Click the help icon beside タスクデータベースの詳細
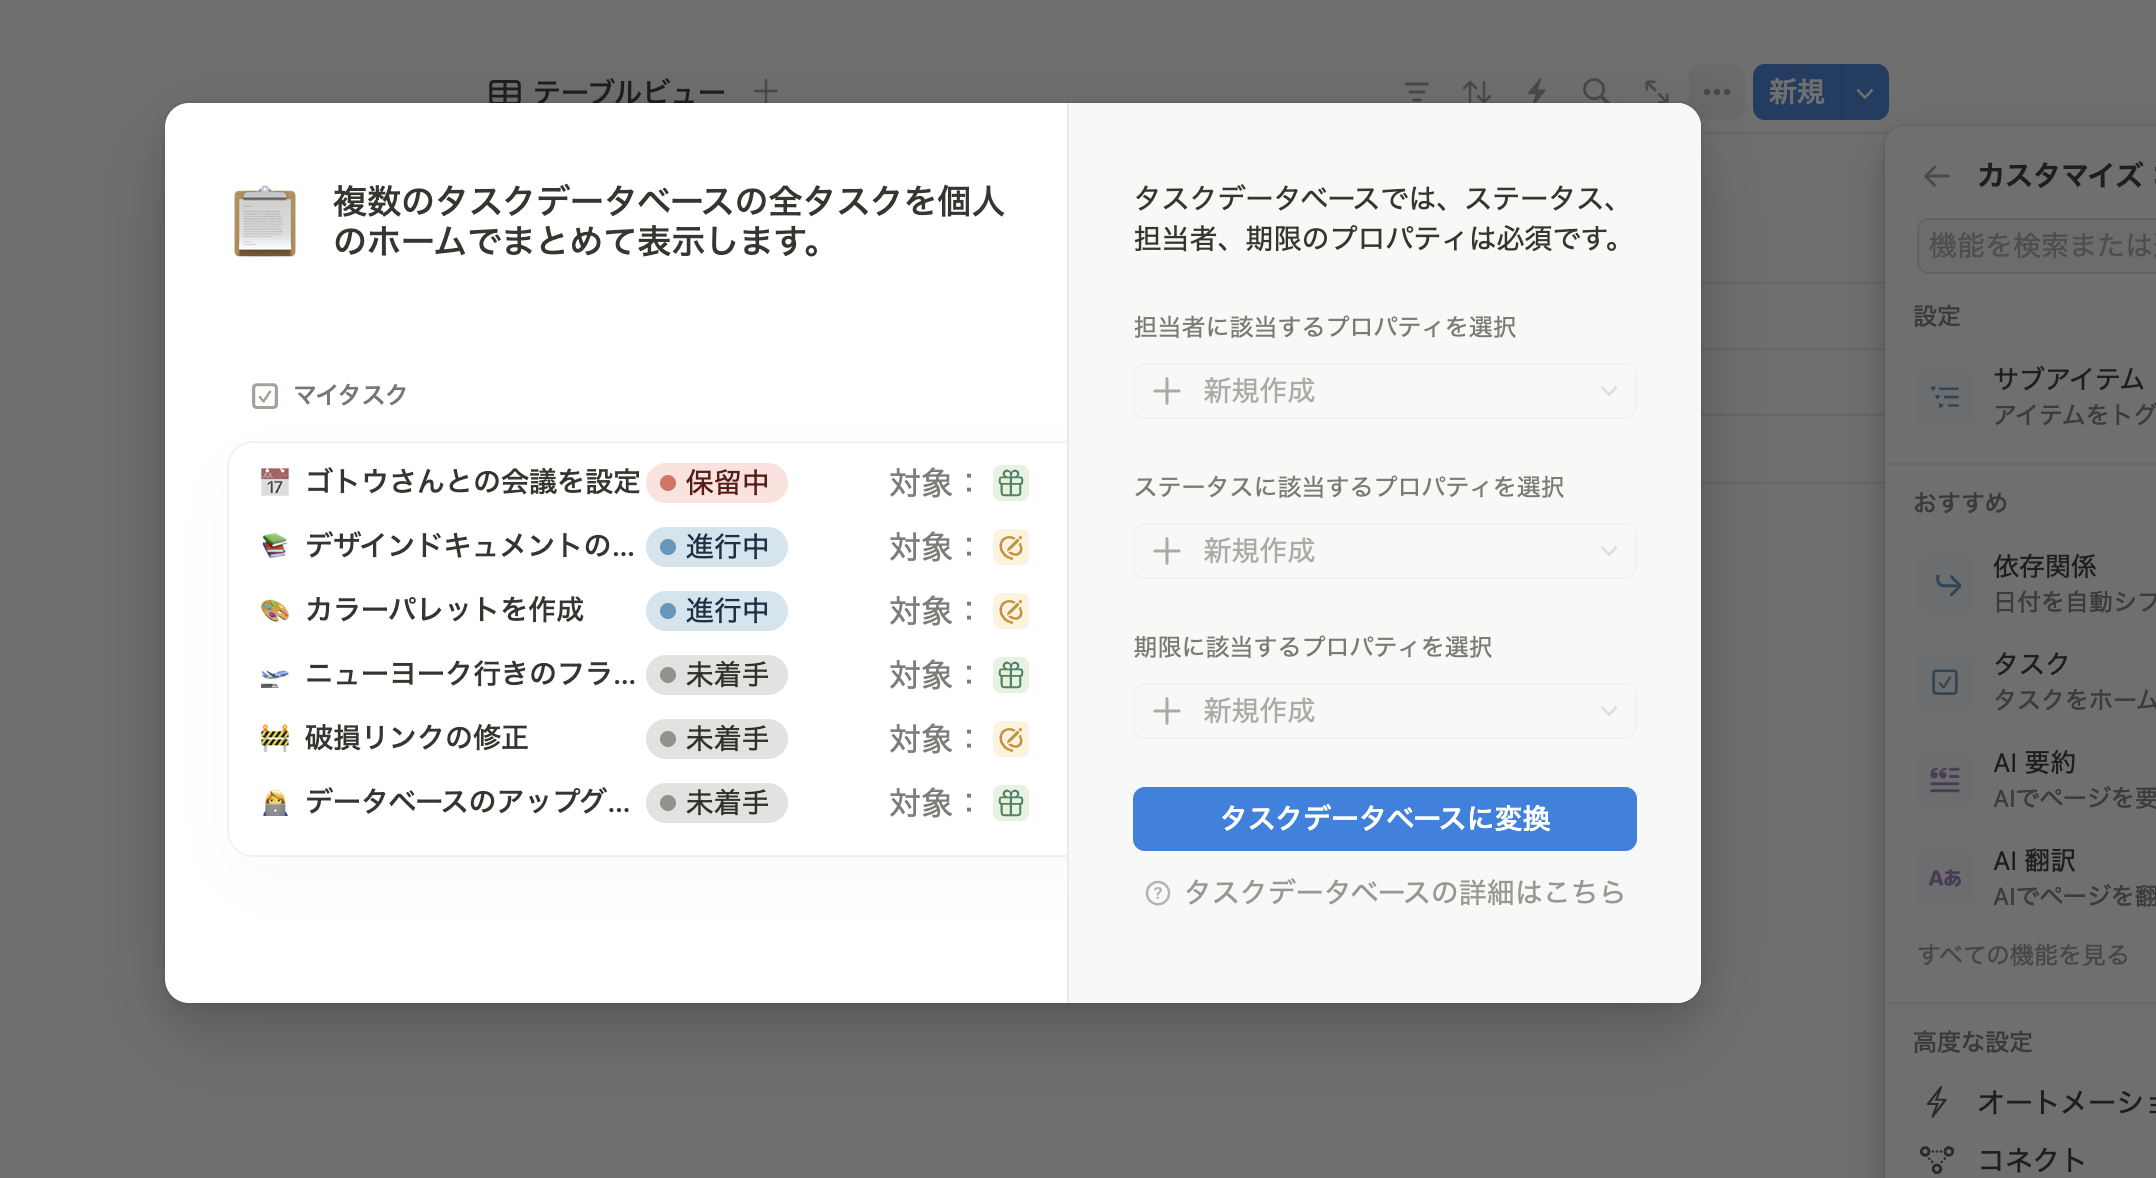 [x=1157, y=893]
